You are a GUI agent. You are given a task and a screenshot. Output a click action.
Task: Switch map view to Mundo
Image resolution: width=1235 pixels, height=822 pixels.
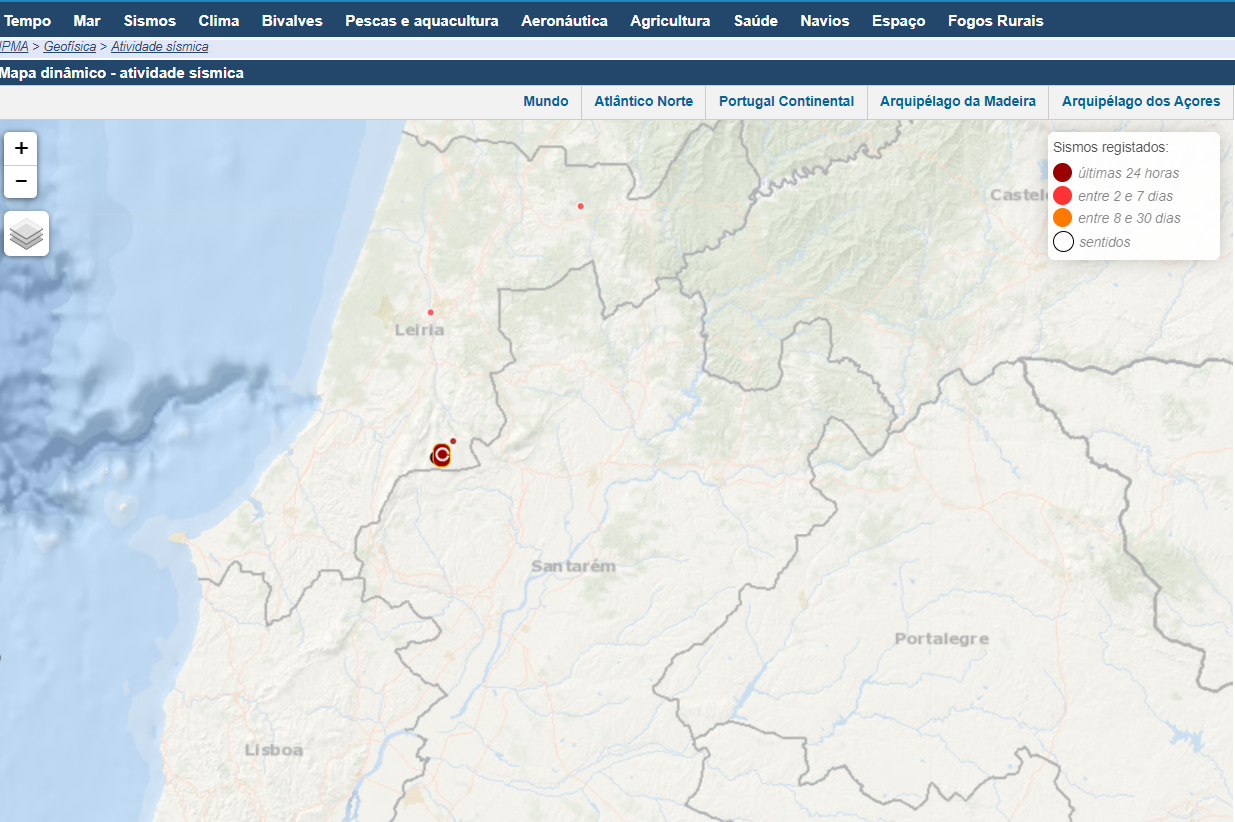[x=545, y=101]
